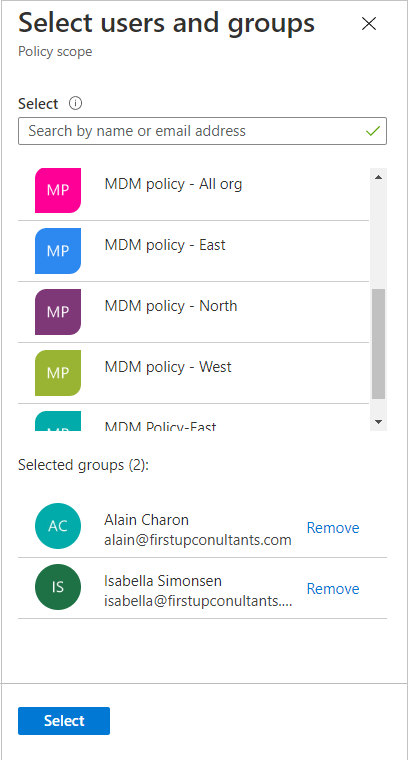Click the green checkmark in search box
The width and height of the screenshot is (408, 760).
(373, 131)
